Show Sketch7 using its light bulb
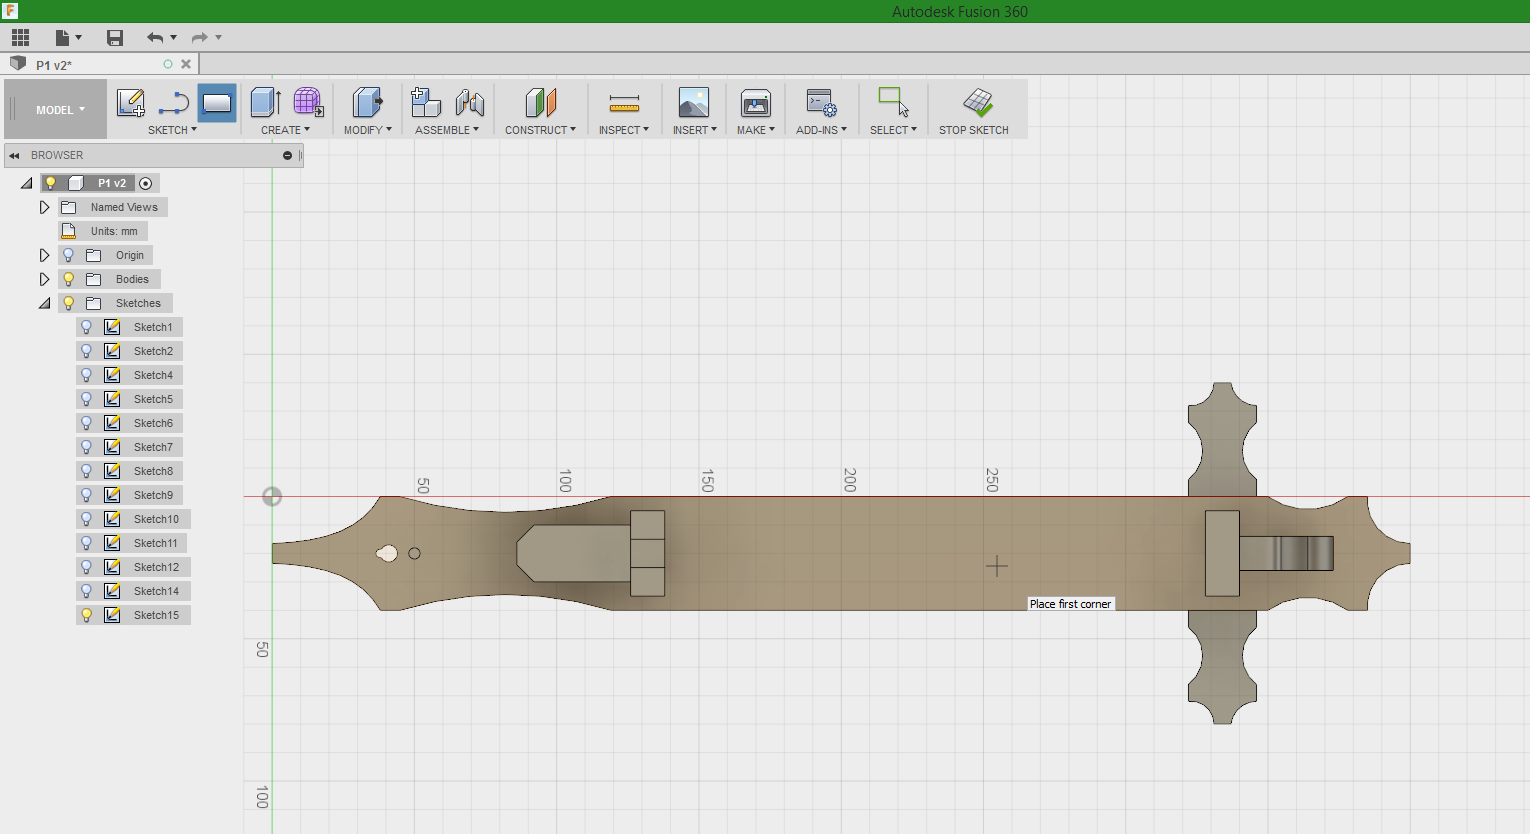Viewport: 1530px width, 834px height. tap(87, 447)
